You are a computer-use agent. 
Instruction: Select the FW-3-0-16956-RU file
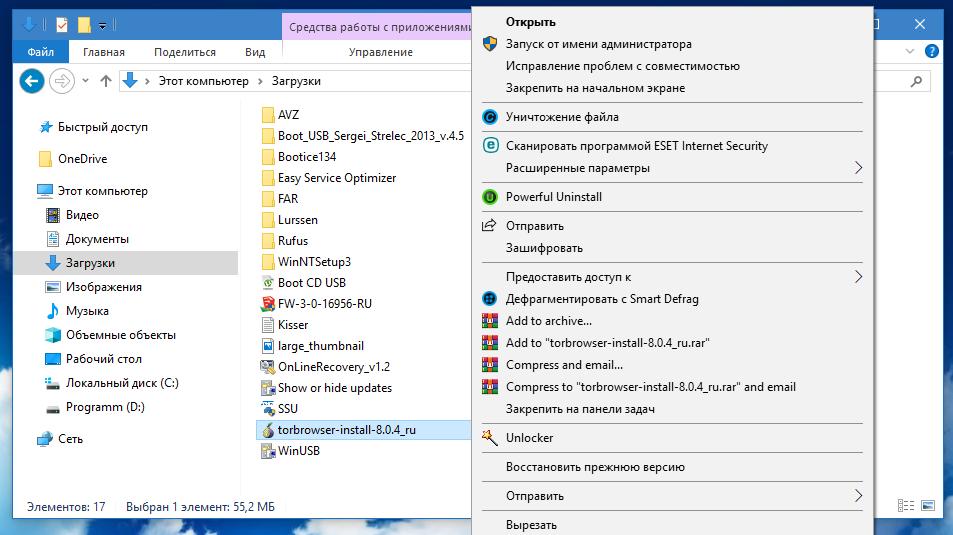click(x=325, y=303)
